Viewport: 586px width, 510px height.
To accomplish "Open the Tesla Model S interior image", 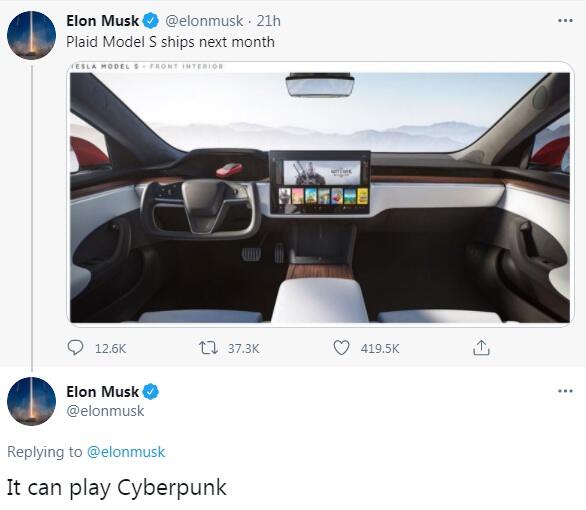I will (x=320, y=194).
